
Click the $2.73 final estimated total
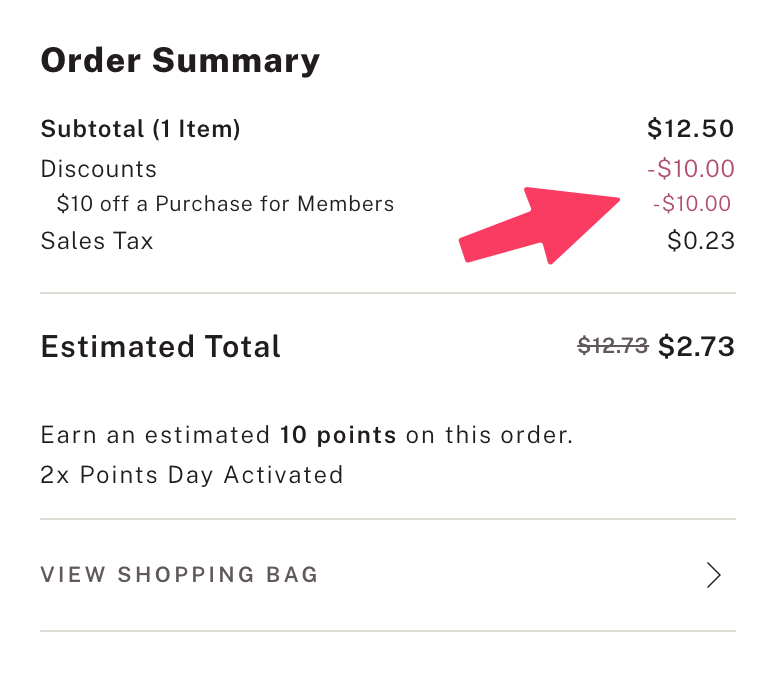coord(696,347)
